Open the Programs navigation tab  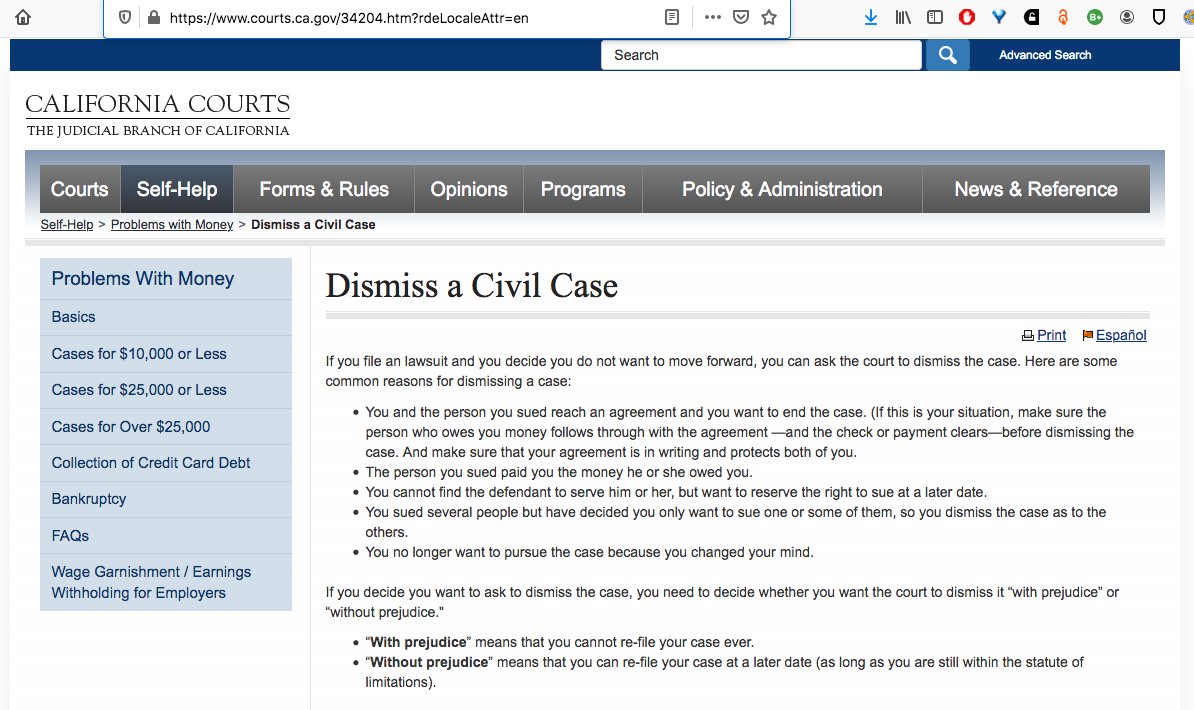(583, 189)
